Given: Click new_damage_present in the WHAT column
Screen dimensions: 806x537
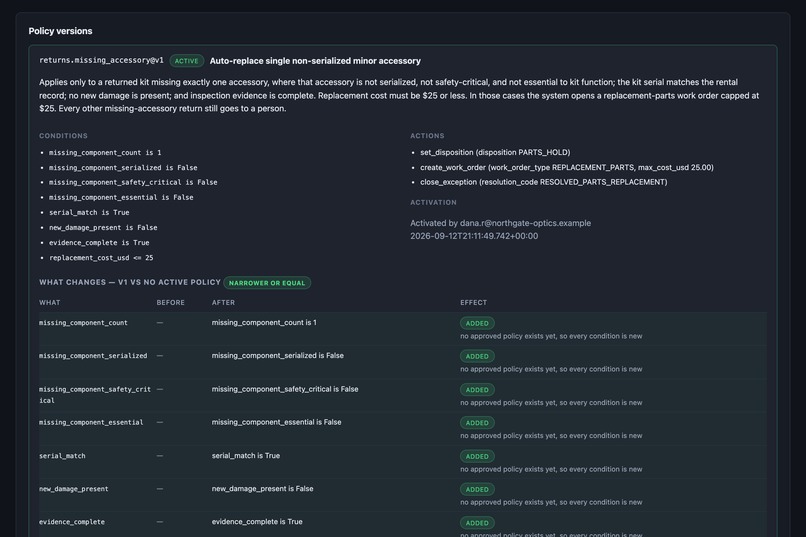Looking at the screenshot, I should pos(74,489).
